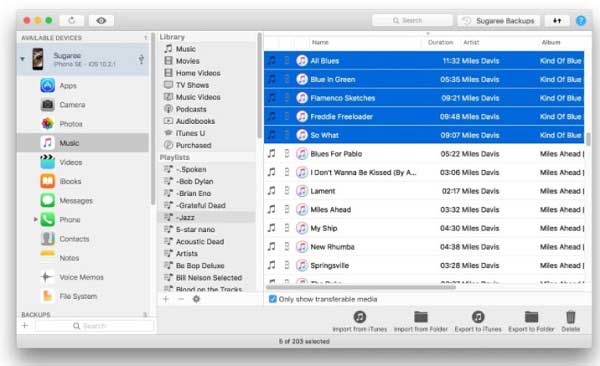Toggle Only show transferable media checkbox
This screenshot has height=366, width=600.
272,299
